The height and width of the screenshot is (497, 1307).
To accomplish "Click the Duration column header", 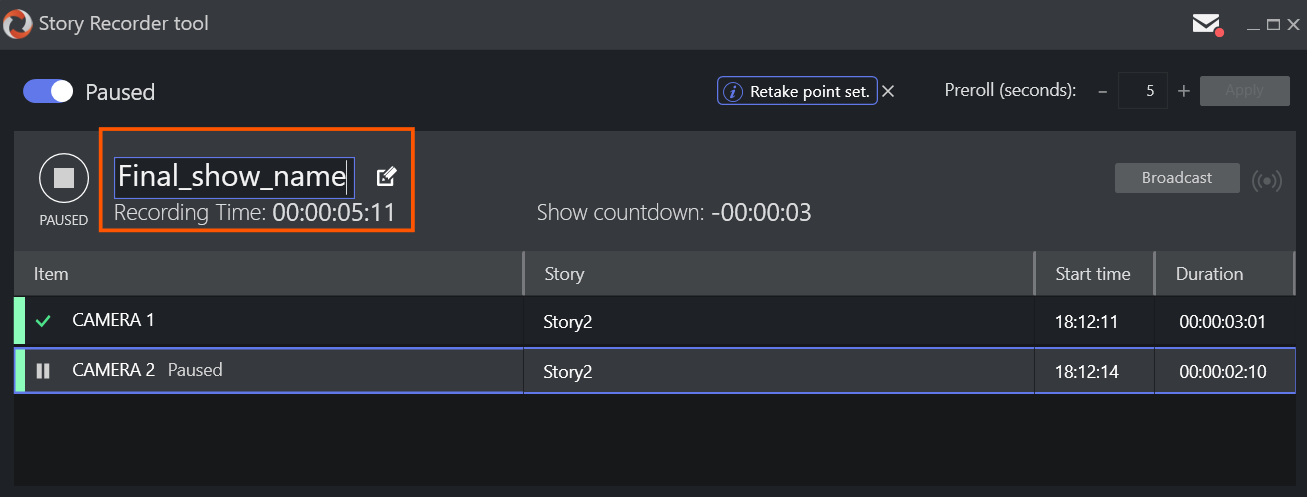I will [1209, 274].
